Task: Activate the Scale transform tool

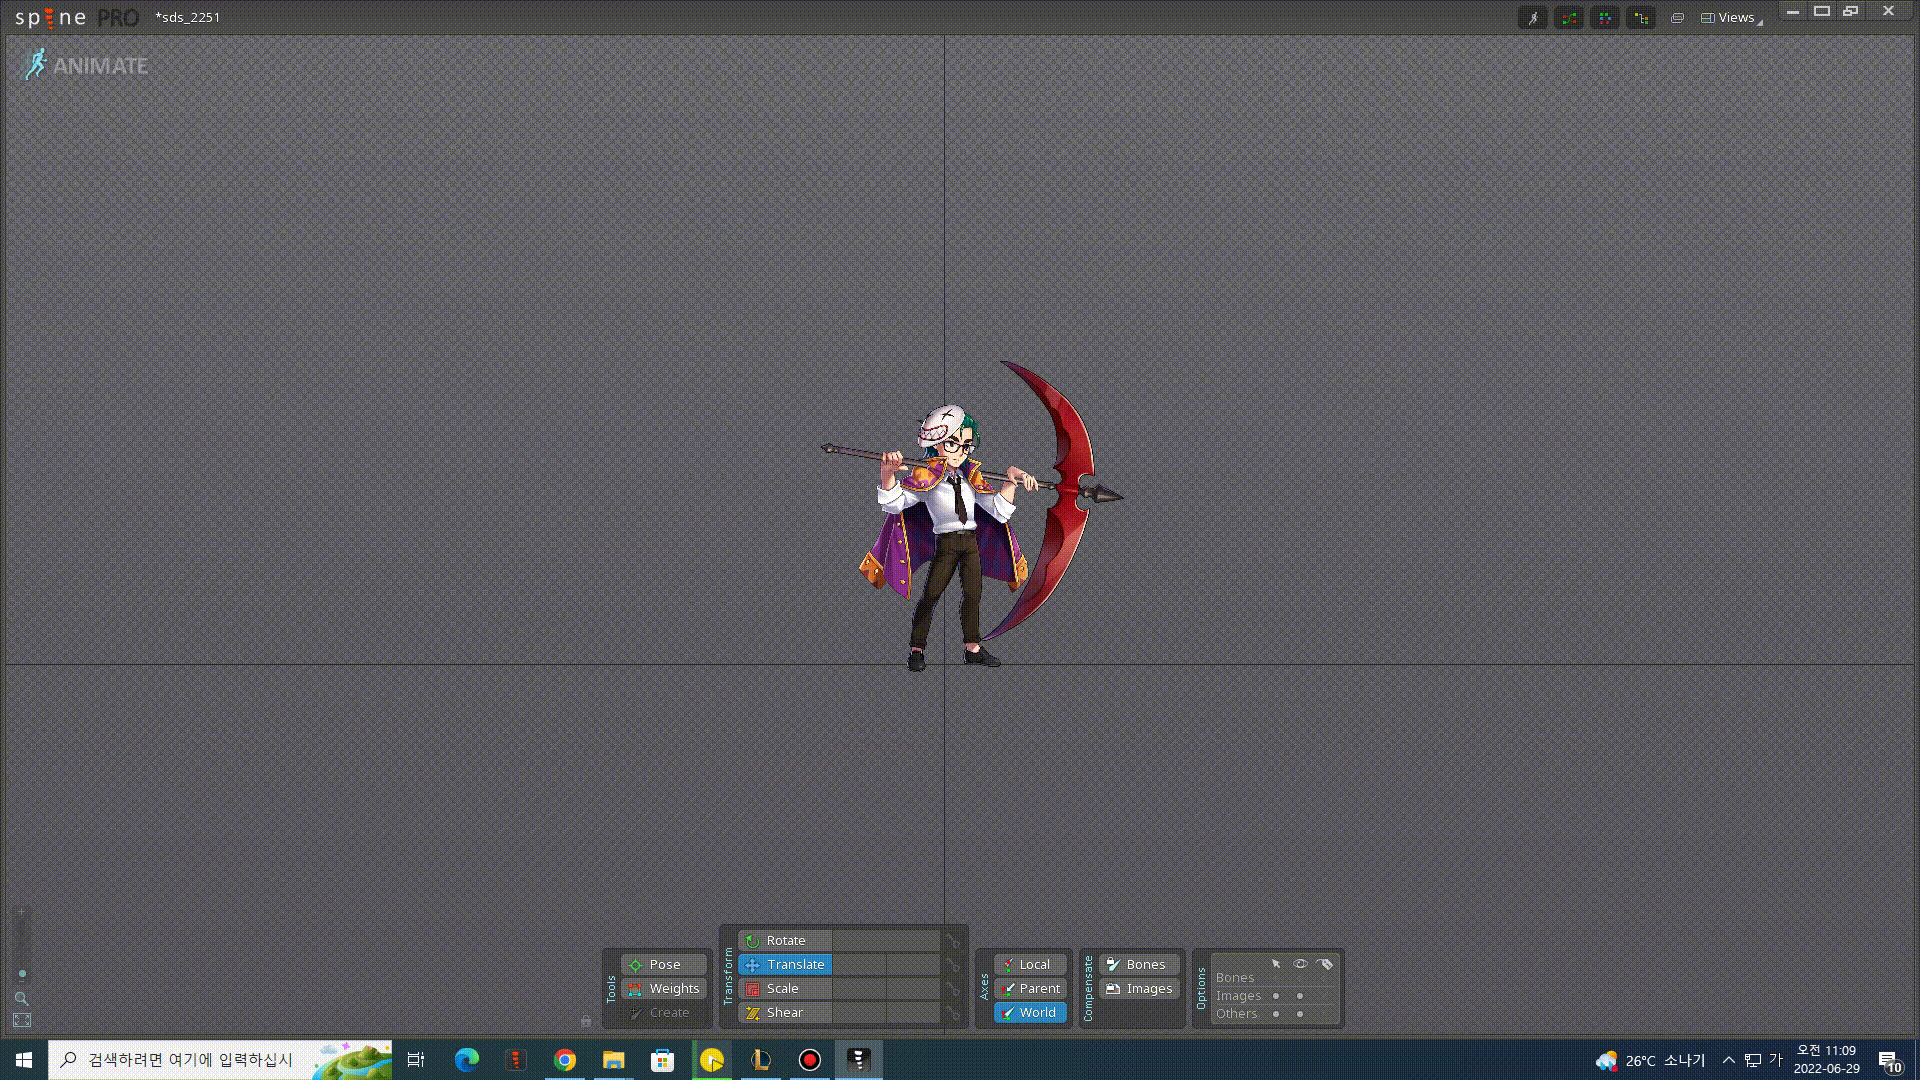Action: coord(785,988)
